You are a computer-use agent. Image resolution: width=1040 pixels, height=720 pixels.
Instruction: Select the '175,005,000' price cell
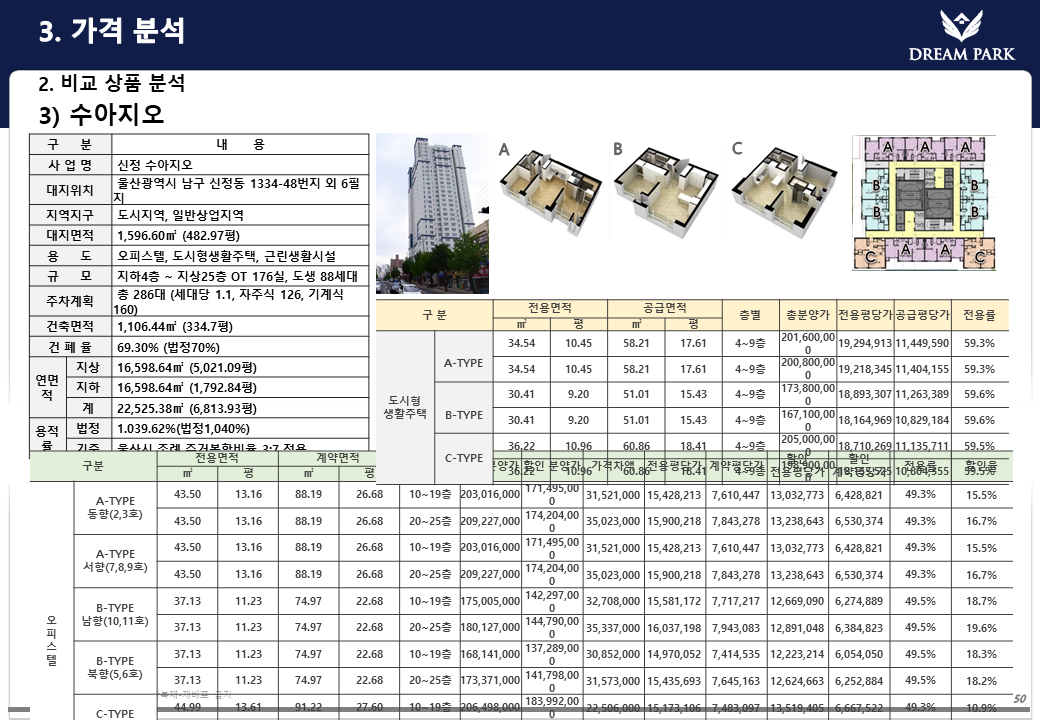coord(490,601)
